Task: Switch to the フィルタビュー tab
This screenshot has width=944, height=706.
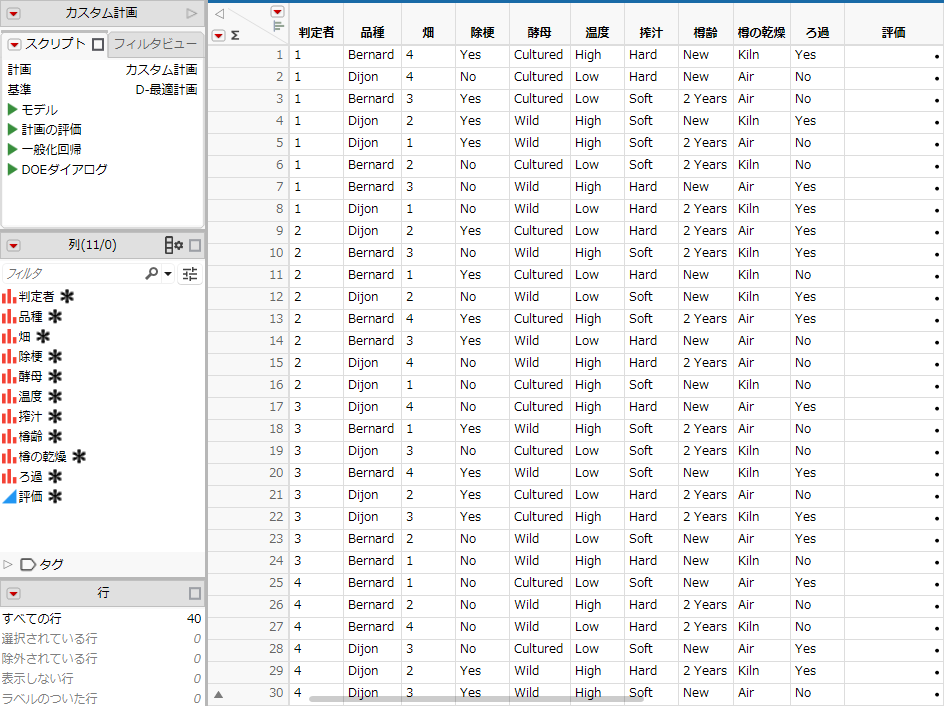Action: point(155,44)
